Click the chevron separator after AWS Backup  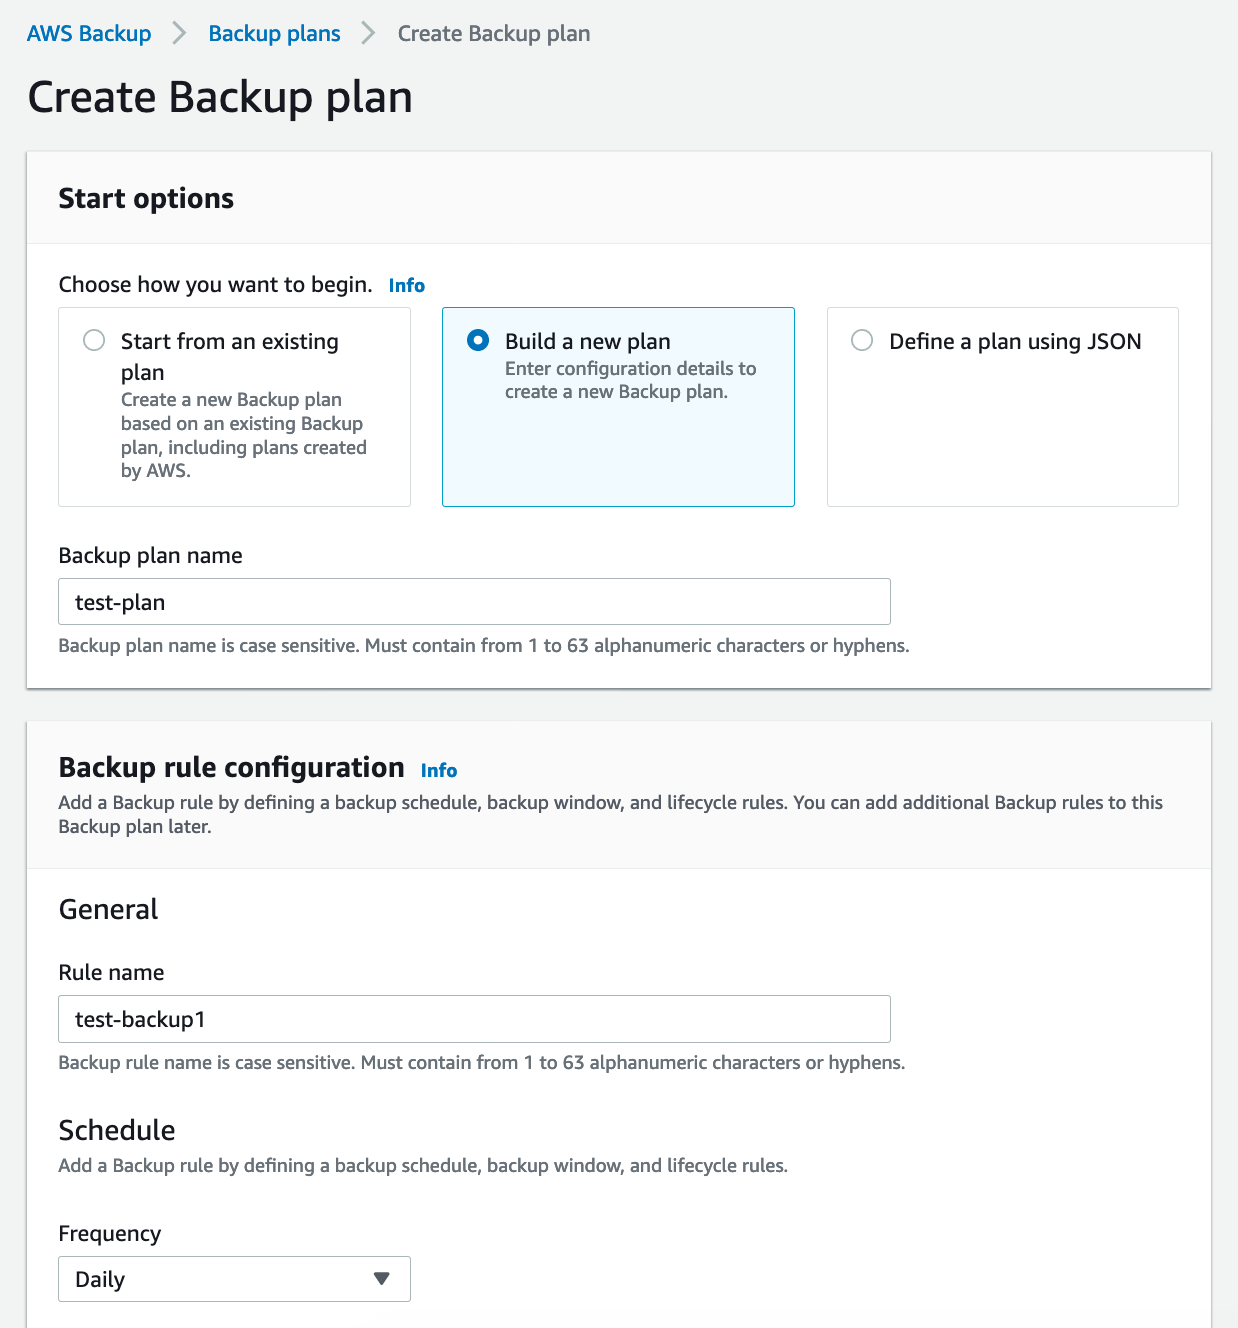point(180,34)
